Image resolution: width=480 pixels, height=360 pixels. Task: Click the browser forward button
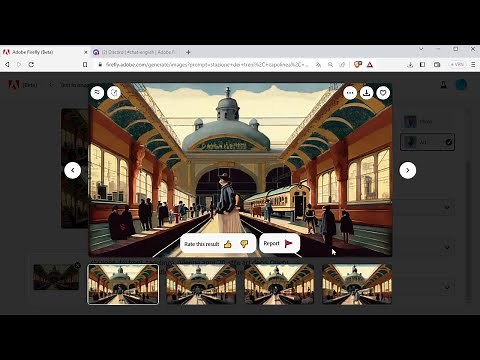19,65
